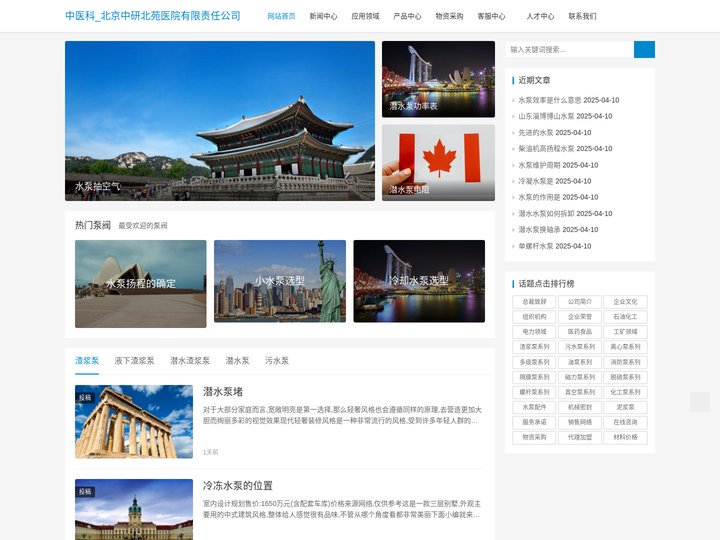
Task: Switch to the 污水泵 tab
Action: pos(277,361)
